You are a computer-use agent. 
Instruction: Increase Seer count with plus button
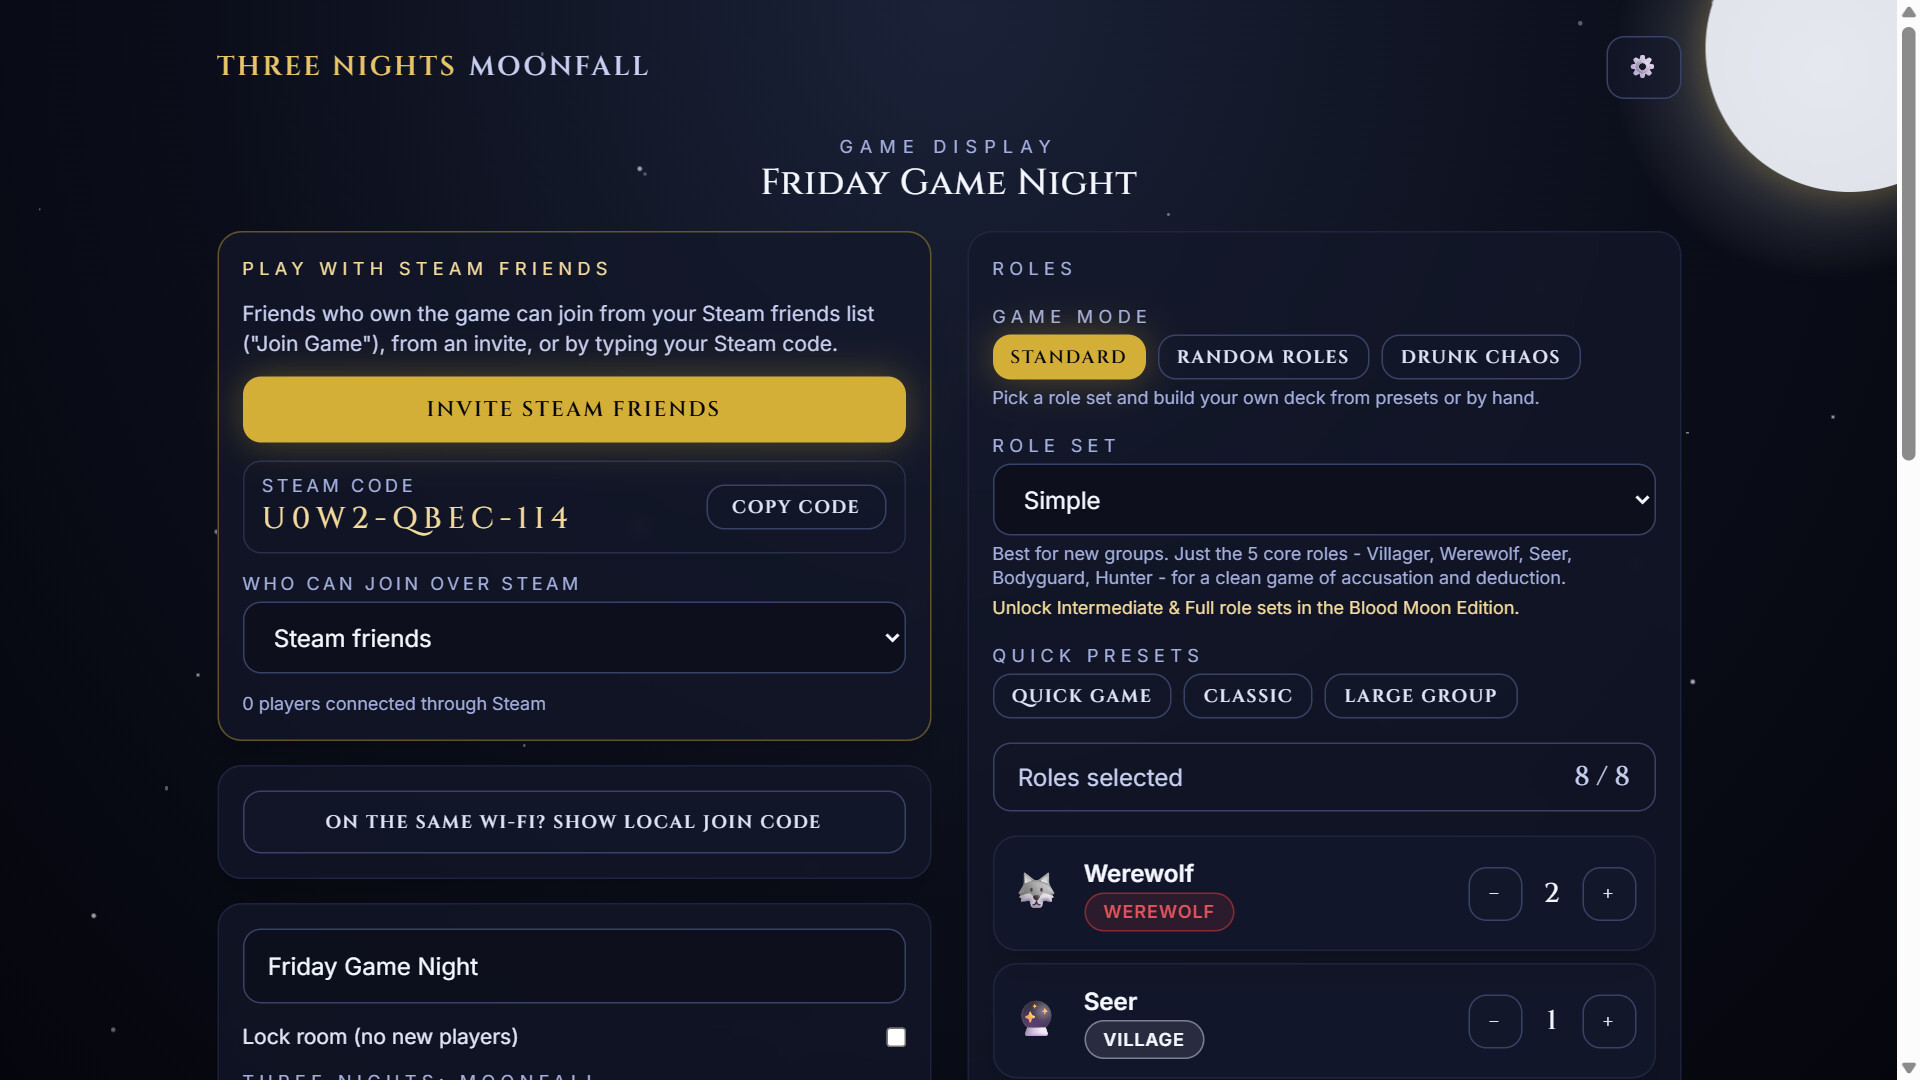(1608, 1021)
